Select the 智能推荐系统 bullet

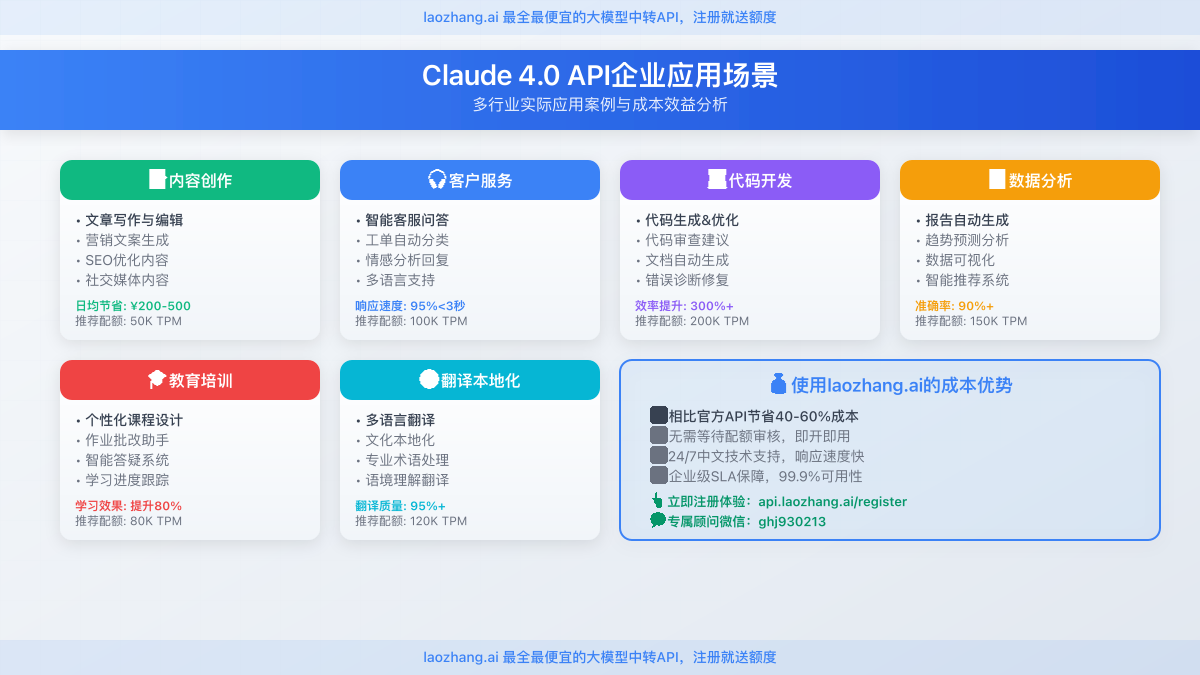click(962, 280)
